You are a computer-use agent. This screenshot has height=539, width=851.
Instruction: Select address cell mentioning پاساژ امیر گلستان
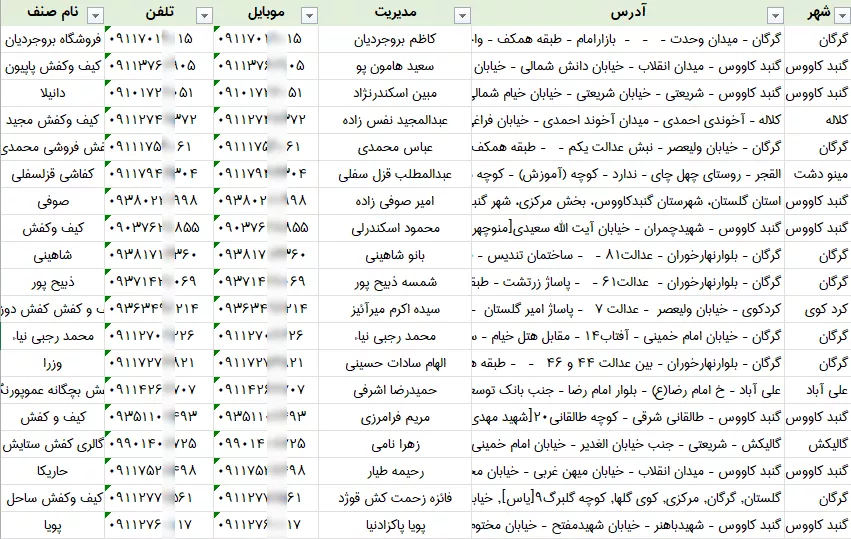coord(628,309)
